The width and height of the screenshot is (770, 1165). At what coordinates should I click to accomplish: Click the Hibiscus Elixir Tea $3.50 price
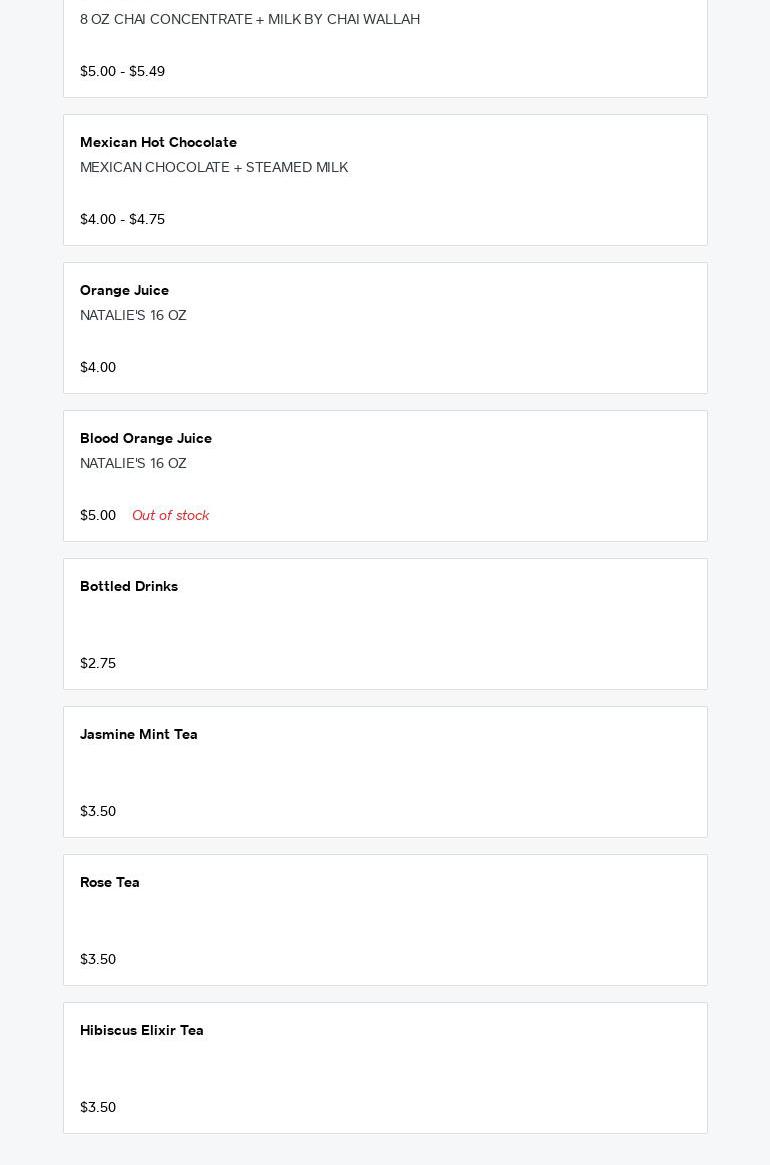[98, 1108]
